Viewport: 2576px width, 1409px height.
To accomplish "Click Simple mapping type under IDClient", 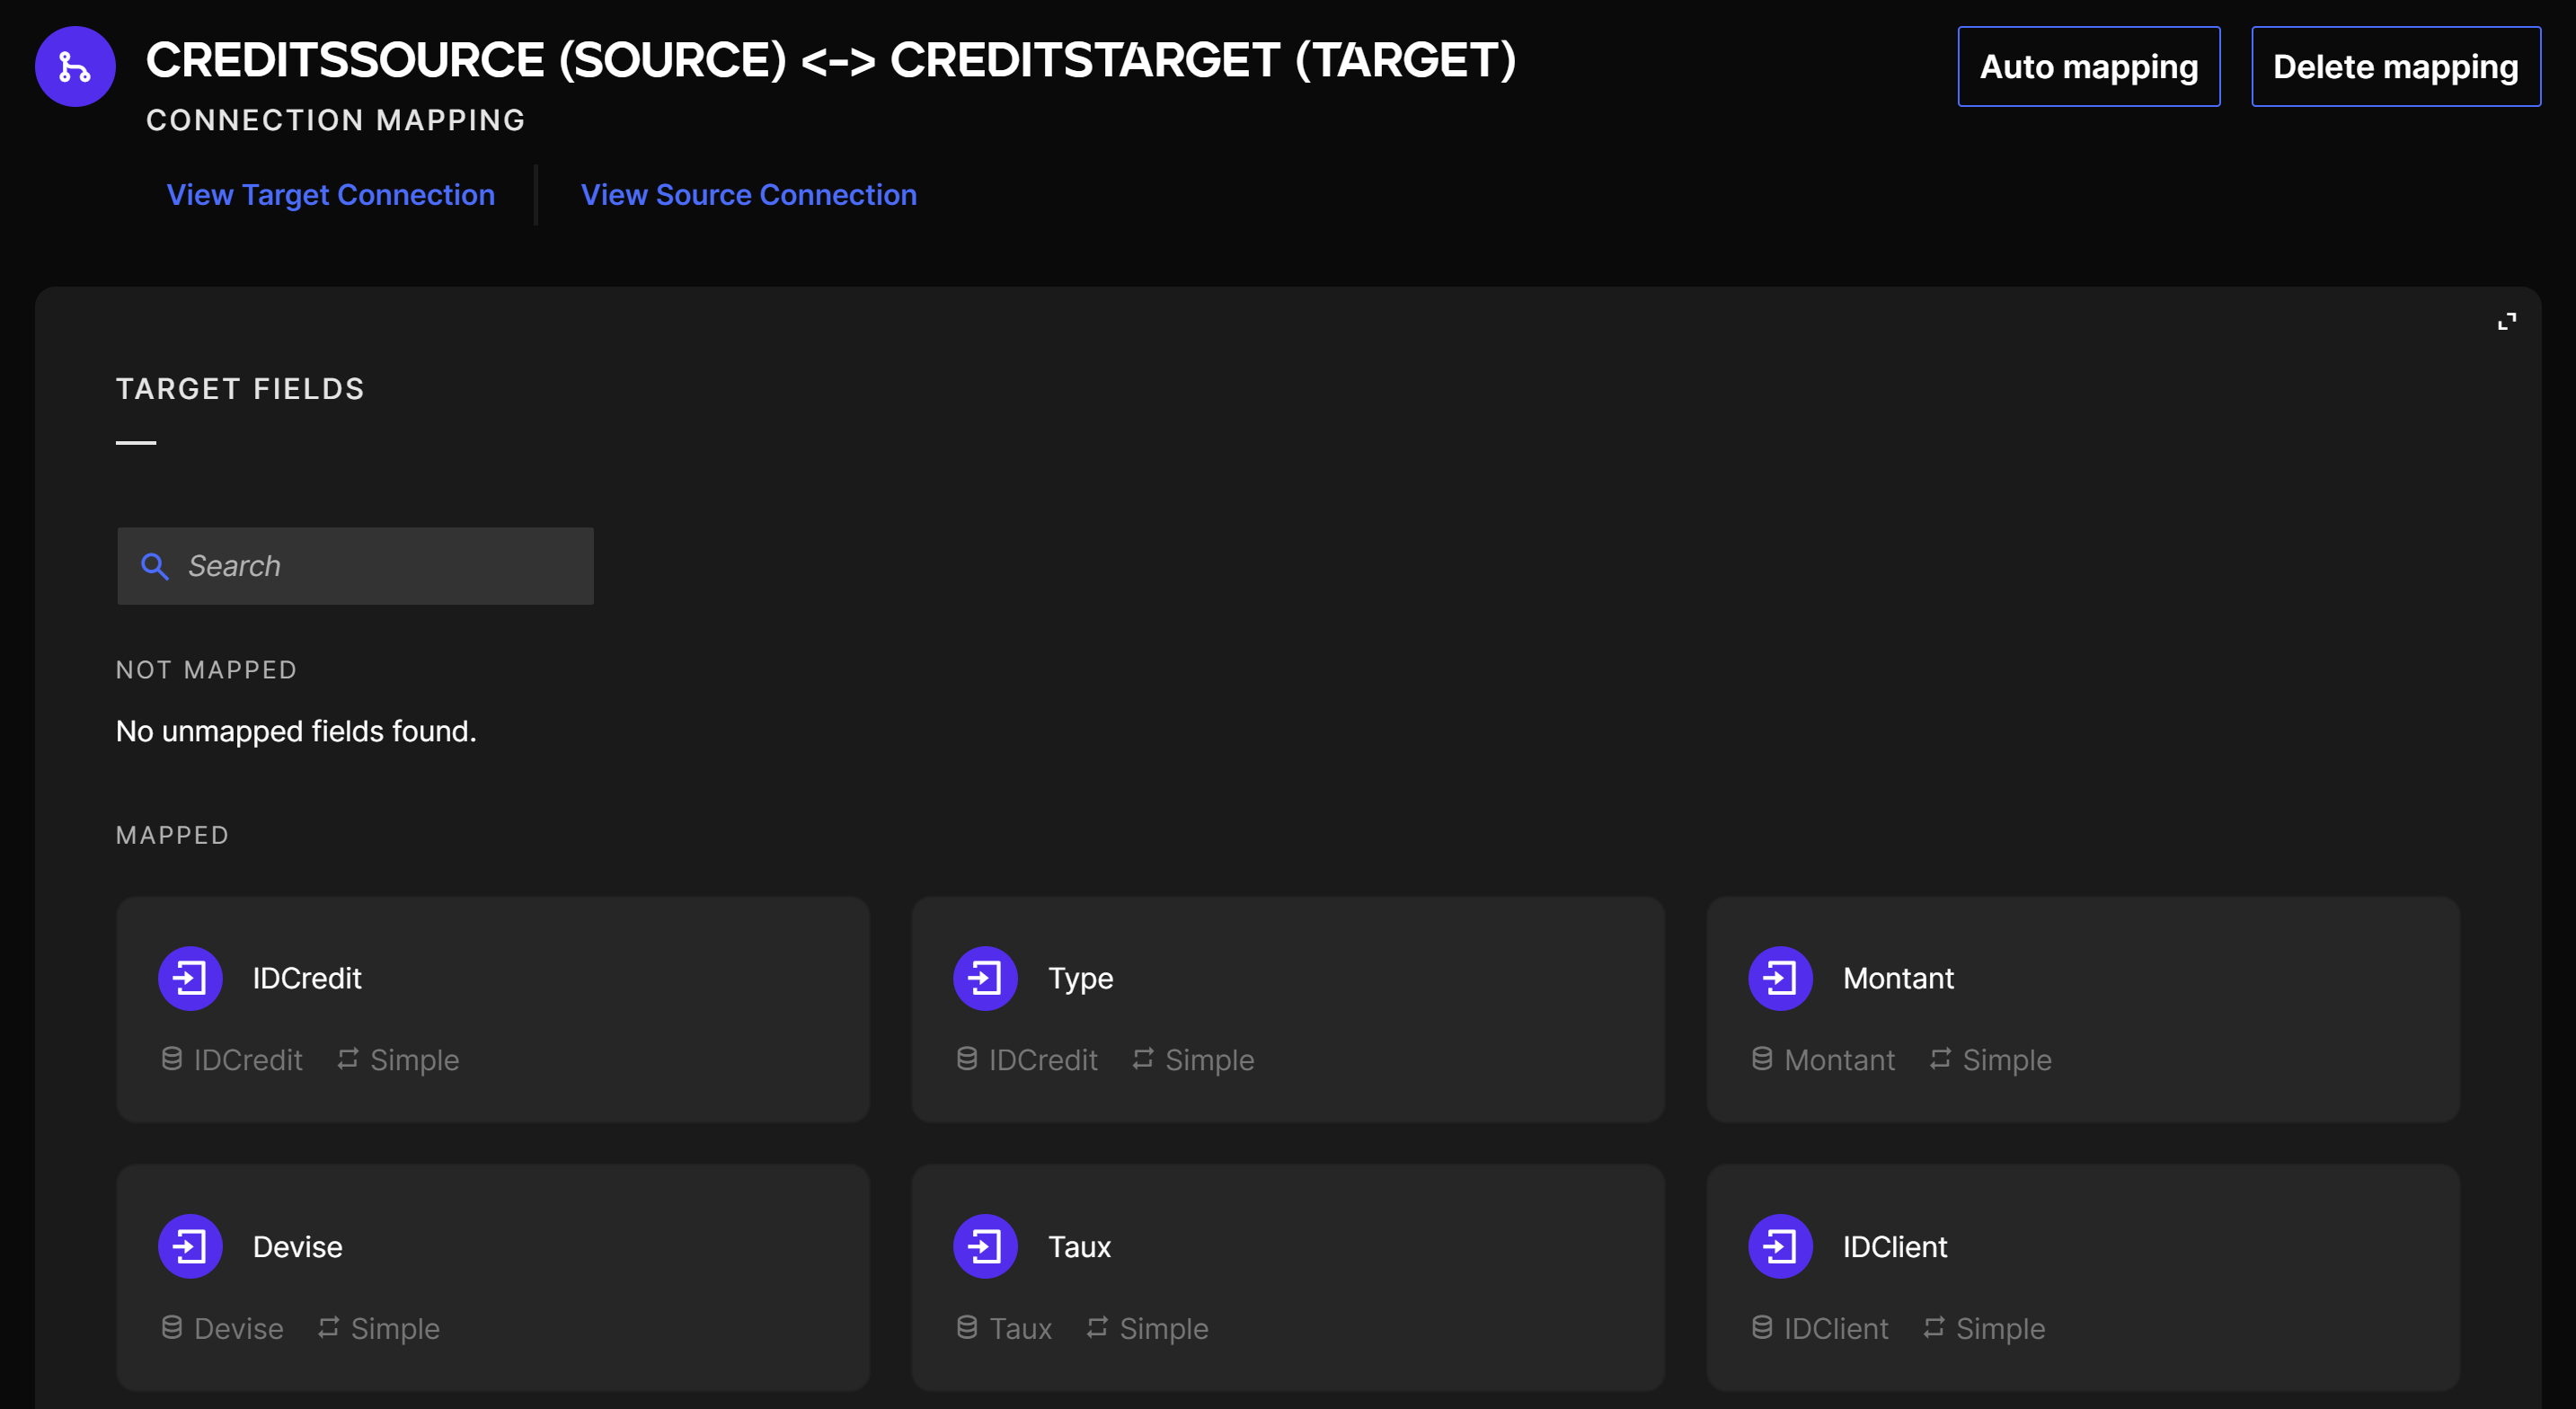I will click(x=1999, y=1328).
